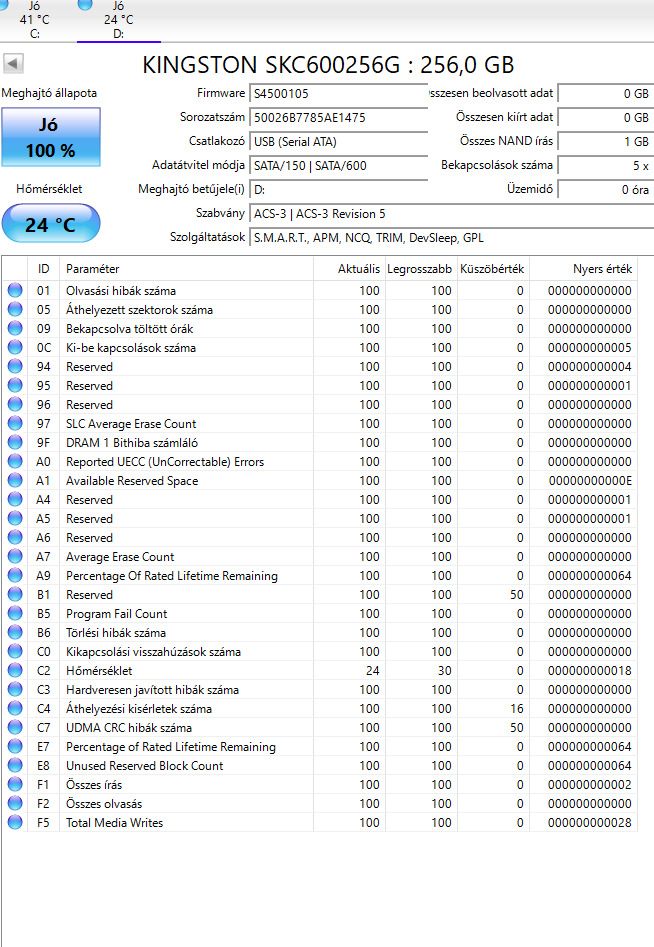Click the Nyers érték column header
The width and height of the screenshot is (654, 947).
pos(583,269)
